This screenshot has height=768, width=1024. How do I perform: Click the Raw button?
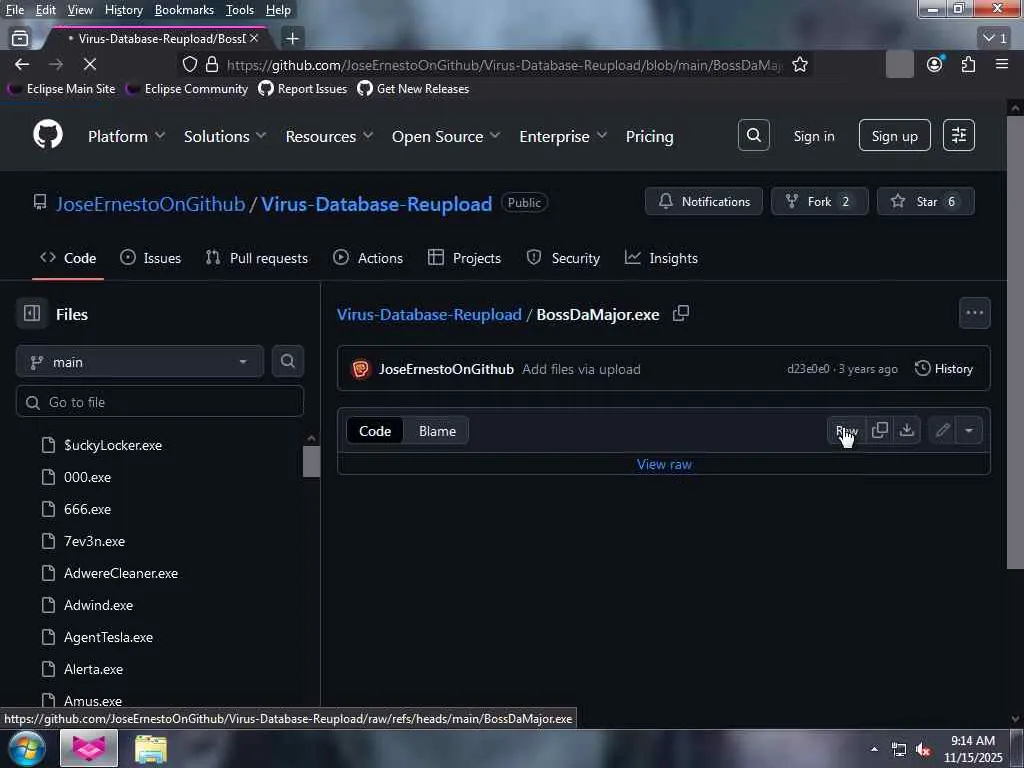point(847,430)
